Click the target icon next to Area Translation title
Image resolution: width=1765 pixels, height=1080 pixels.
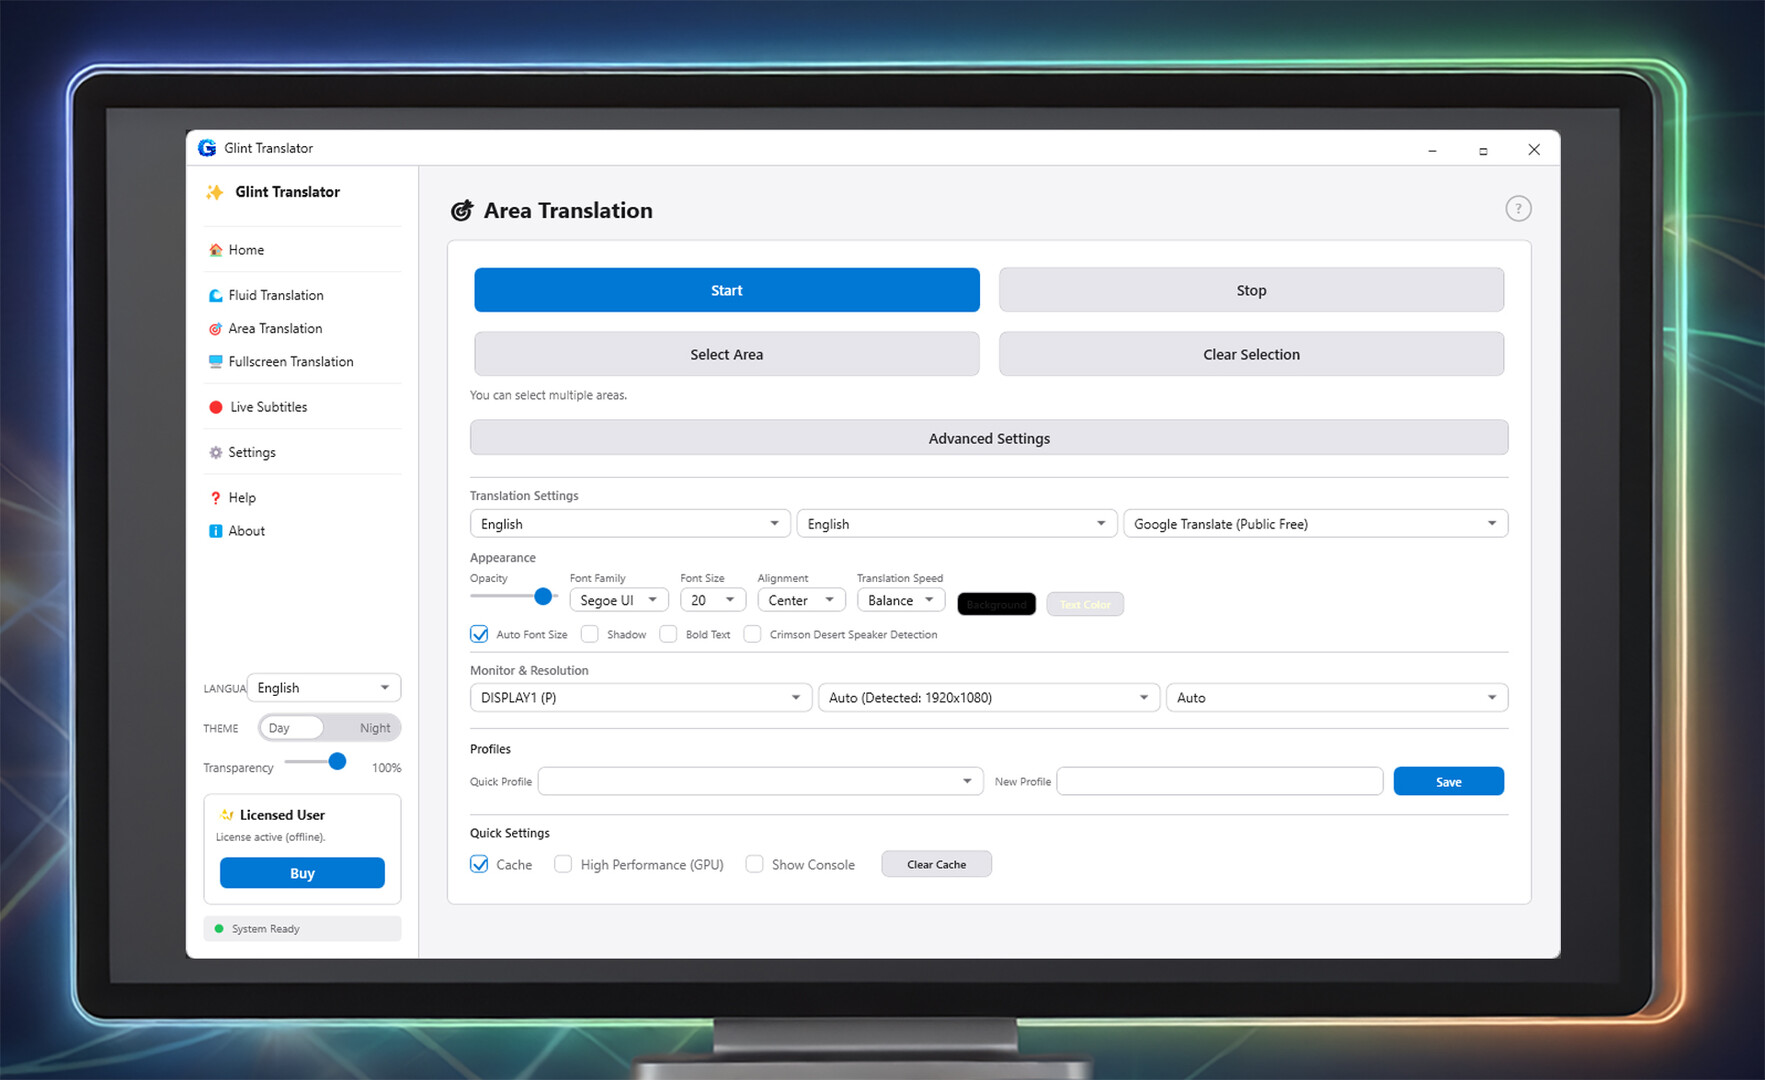461,210
